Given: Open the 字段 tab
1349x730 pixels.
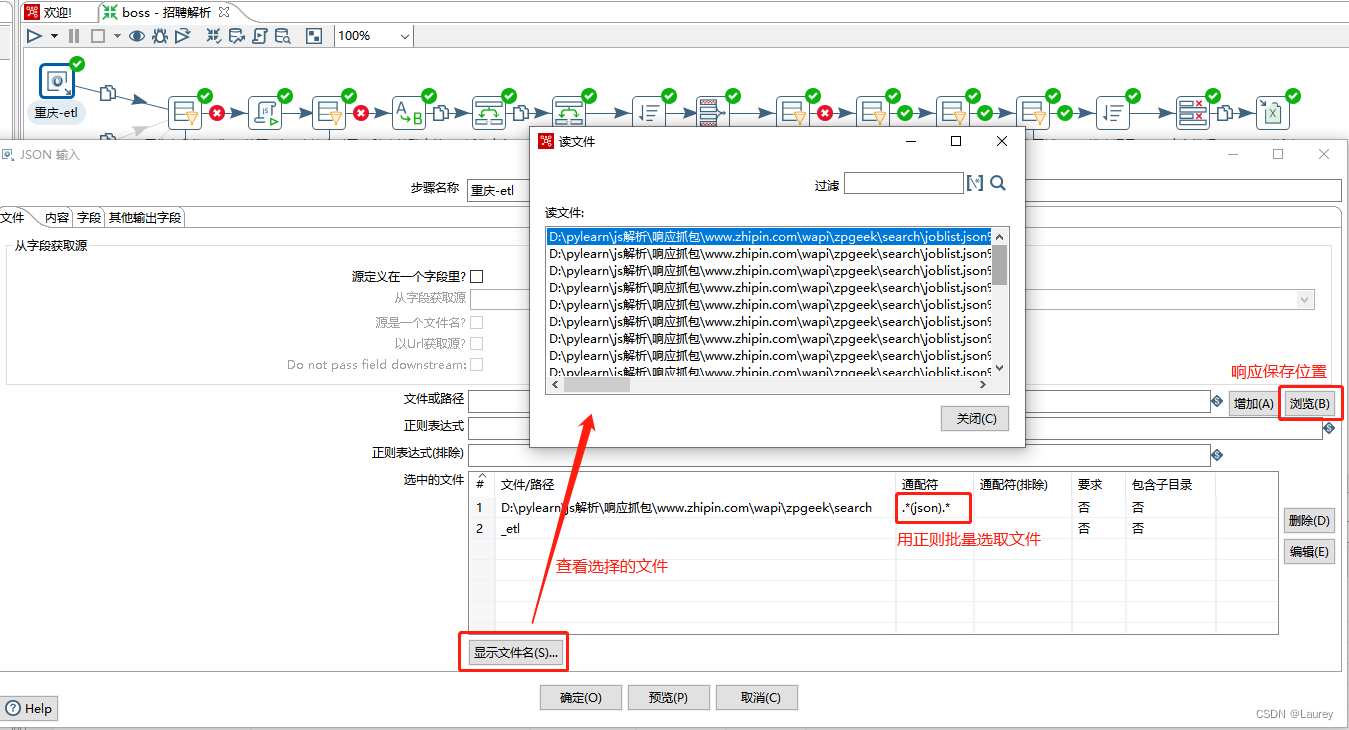Looking at the screenshot, I should (89, 218).
